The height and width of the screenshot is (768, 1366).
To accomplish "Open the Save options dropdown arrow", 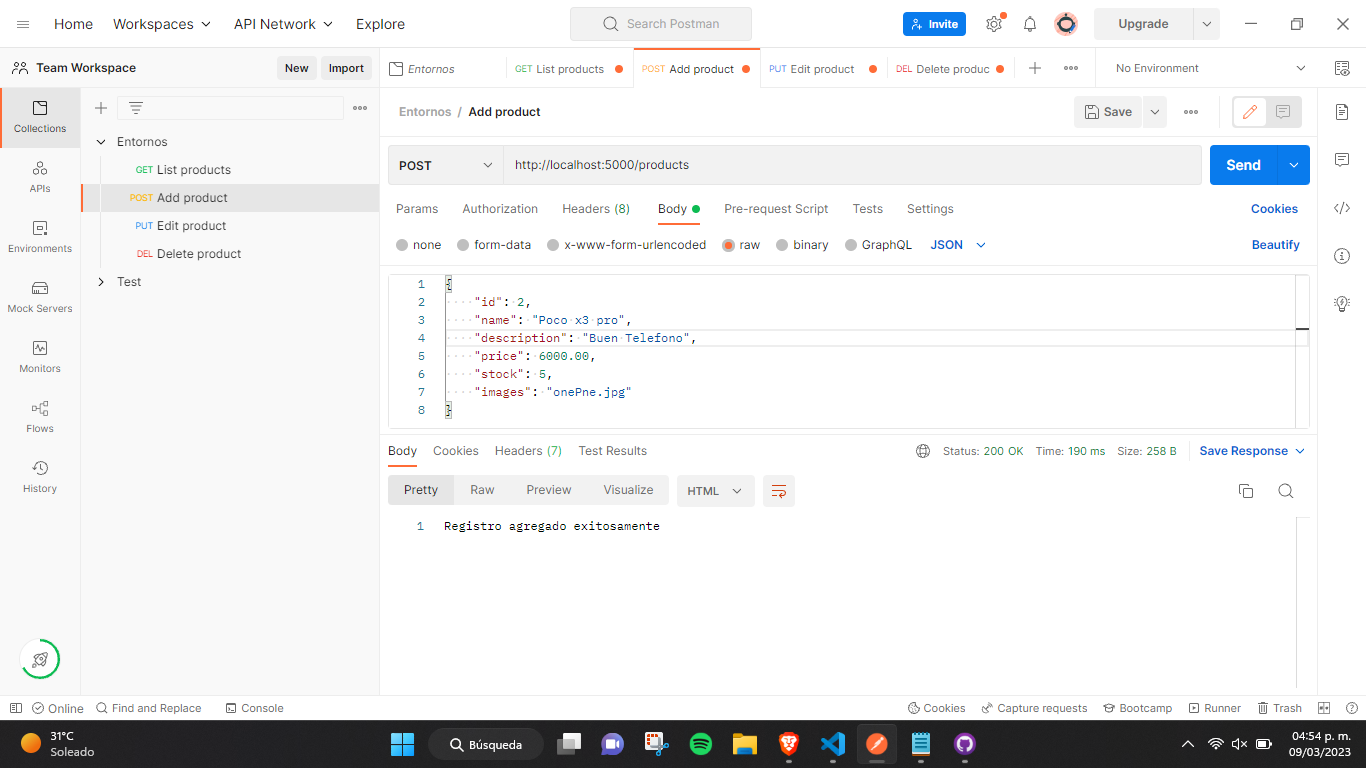I will (x=1155, y=112).
